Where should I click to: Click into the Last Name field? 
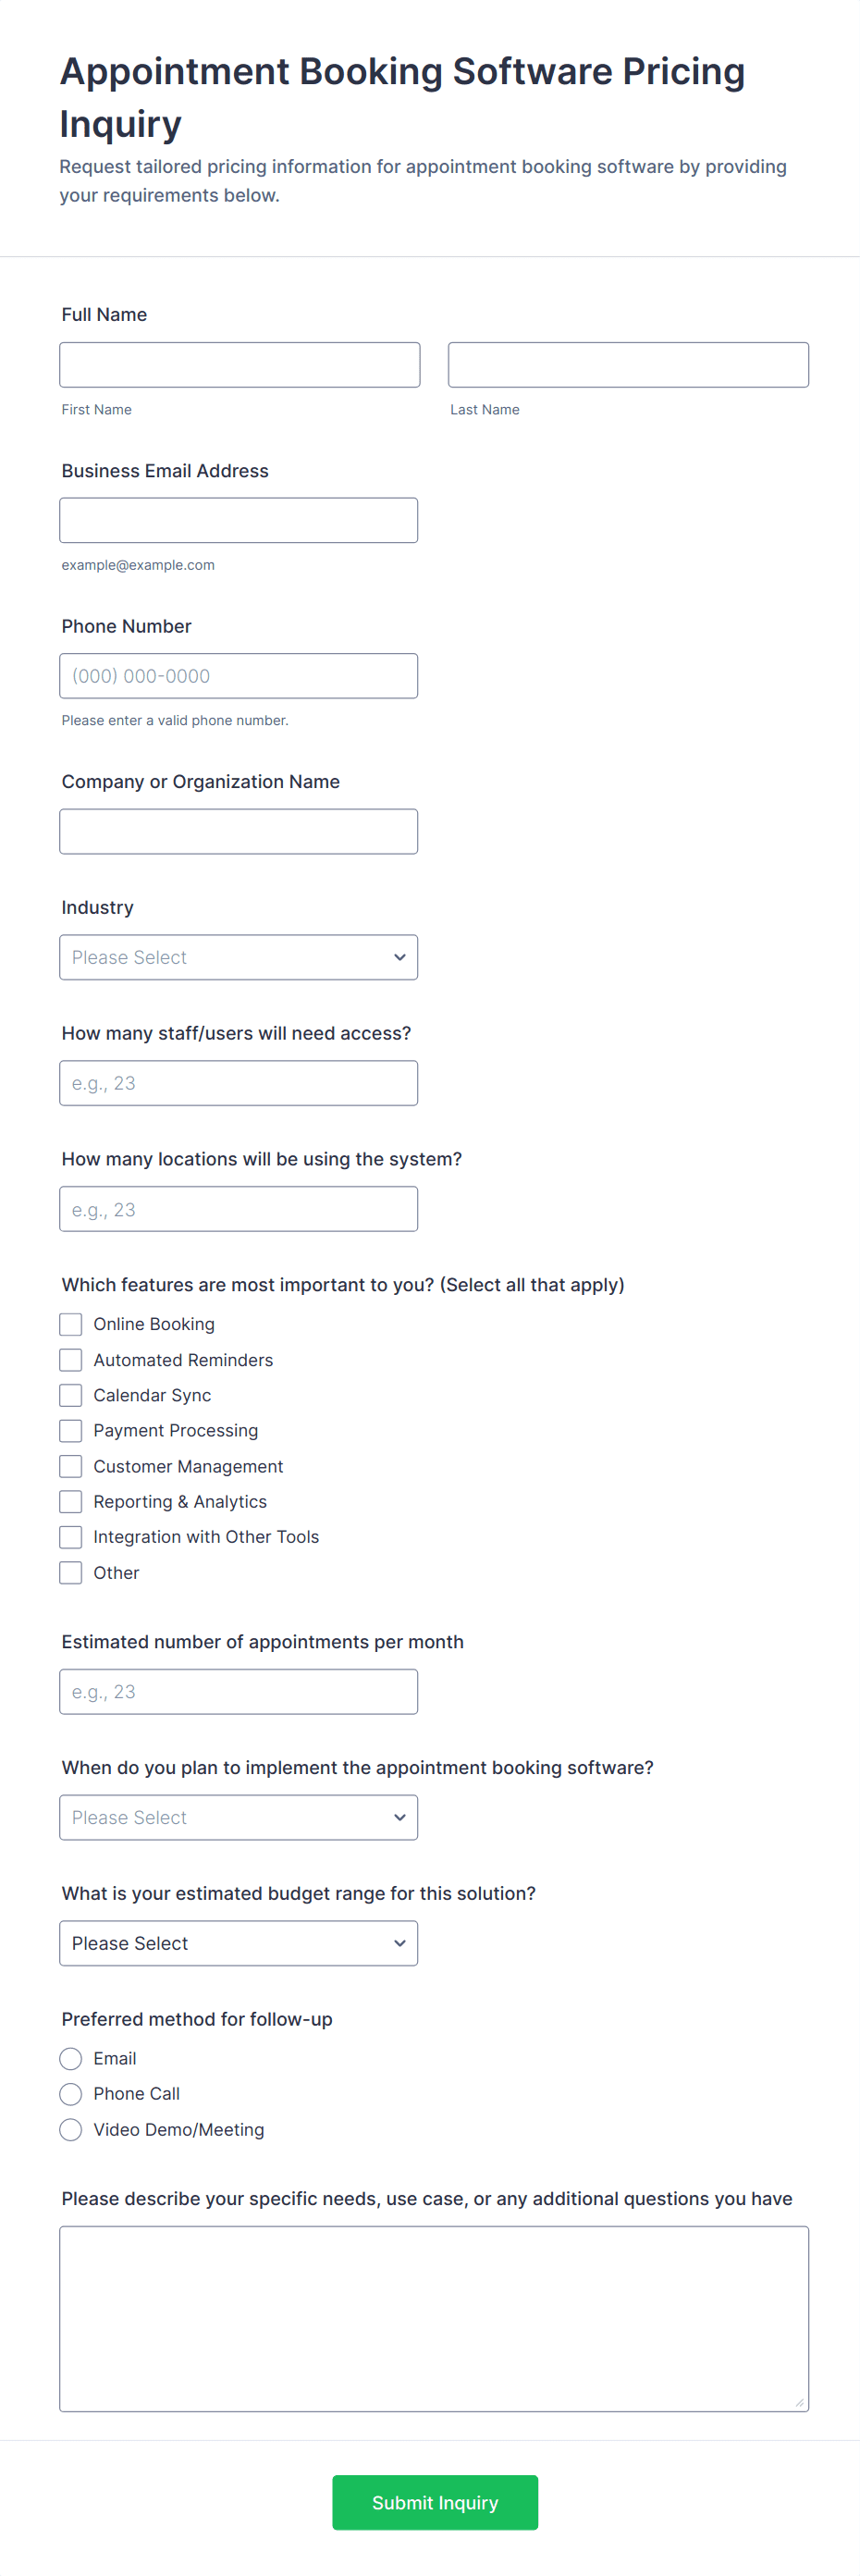pyautogui.click(x=628, y=365)
